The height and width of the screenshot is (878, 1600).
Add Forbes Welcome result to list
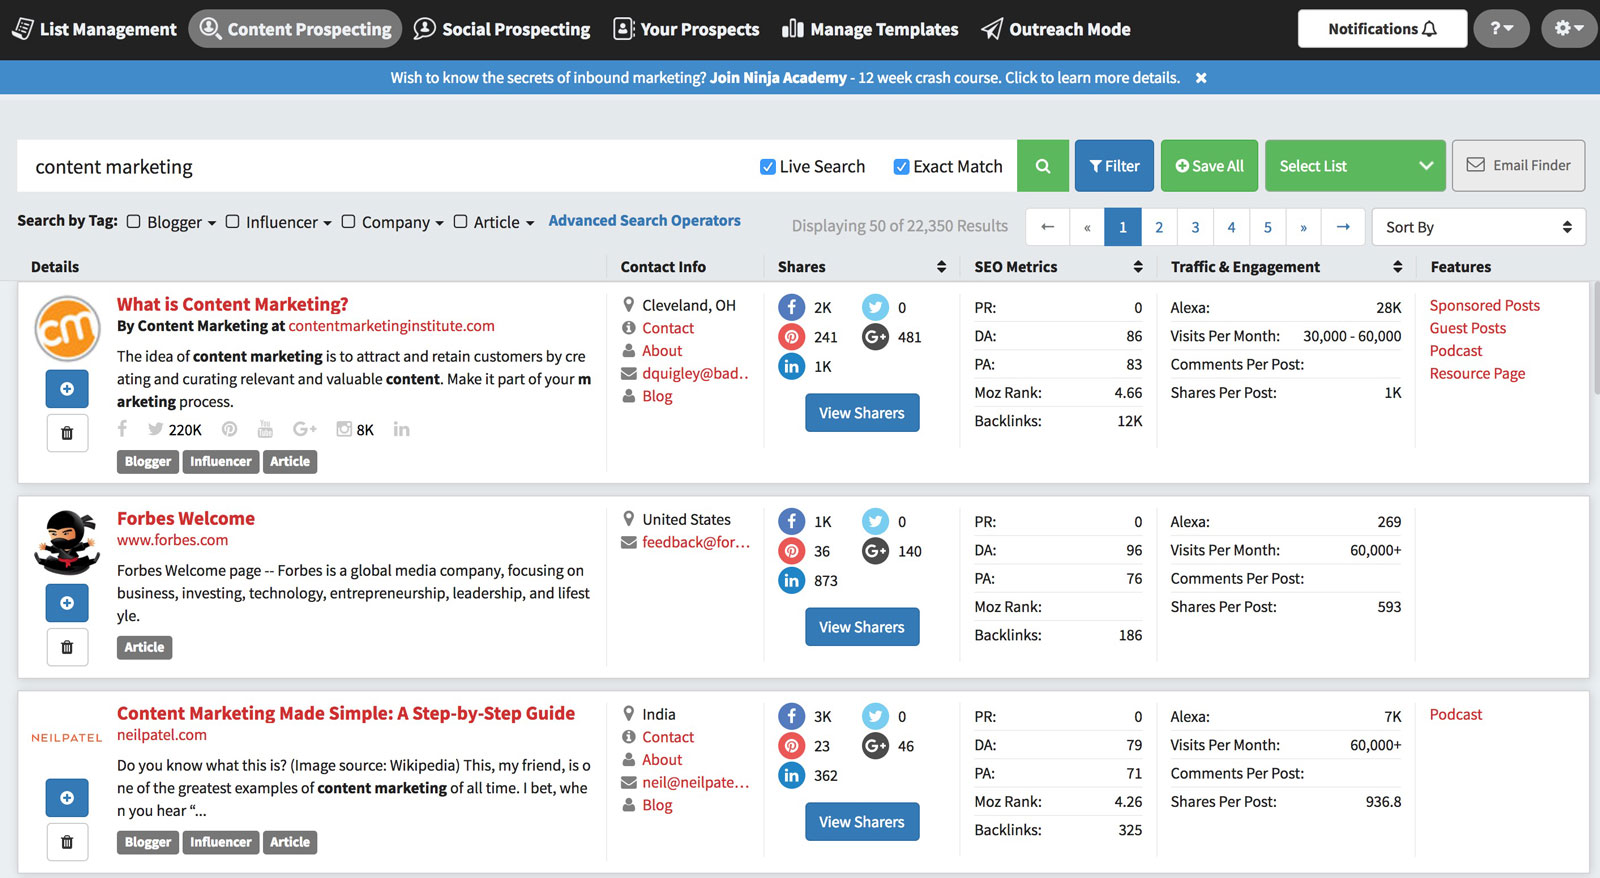click(x=67, y=603)
